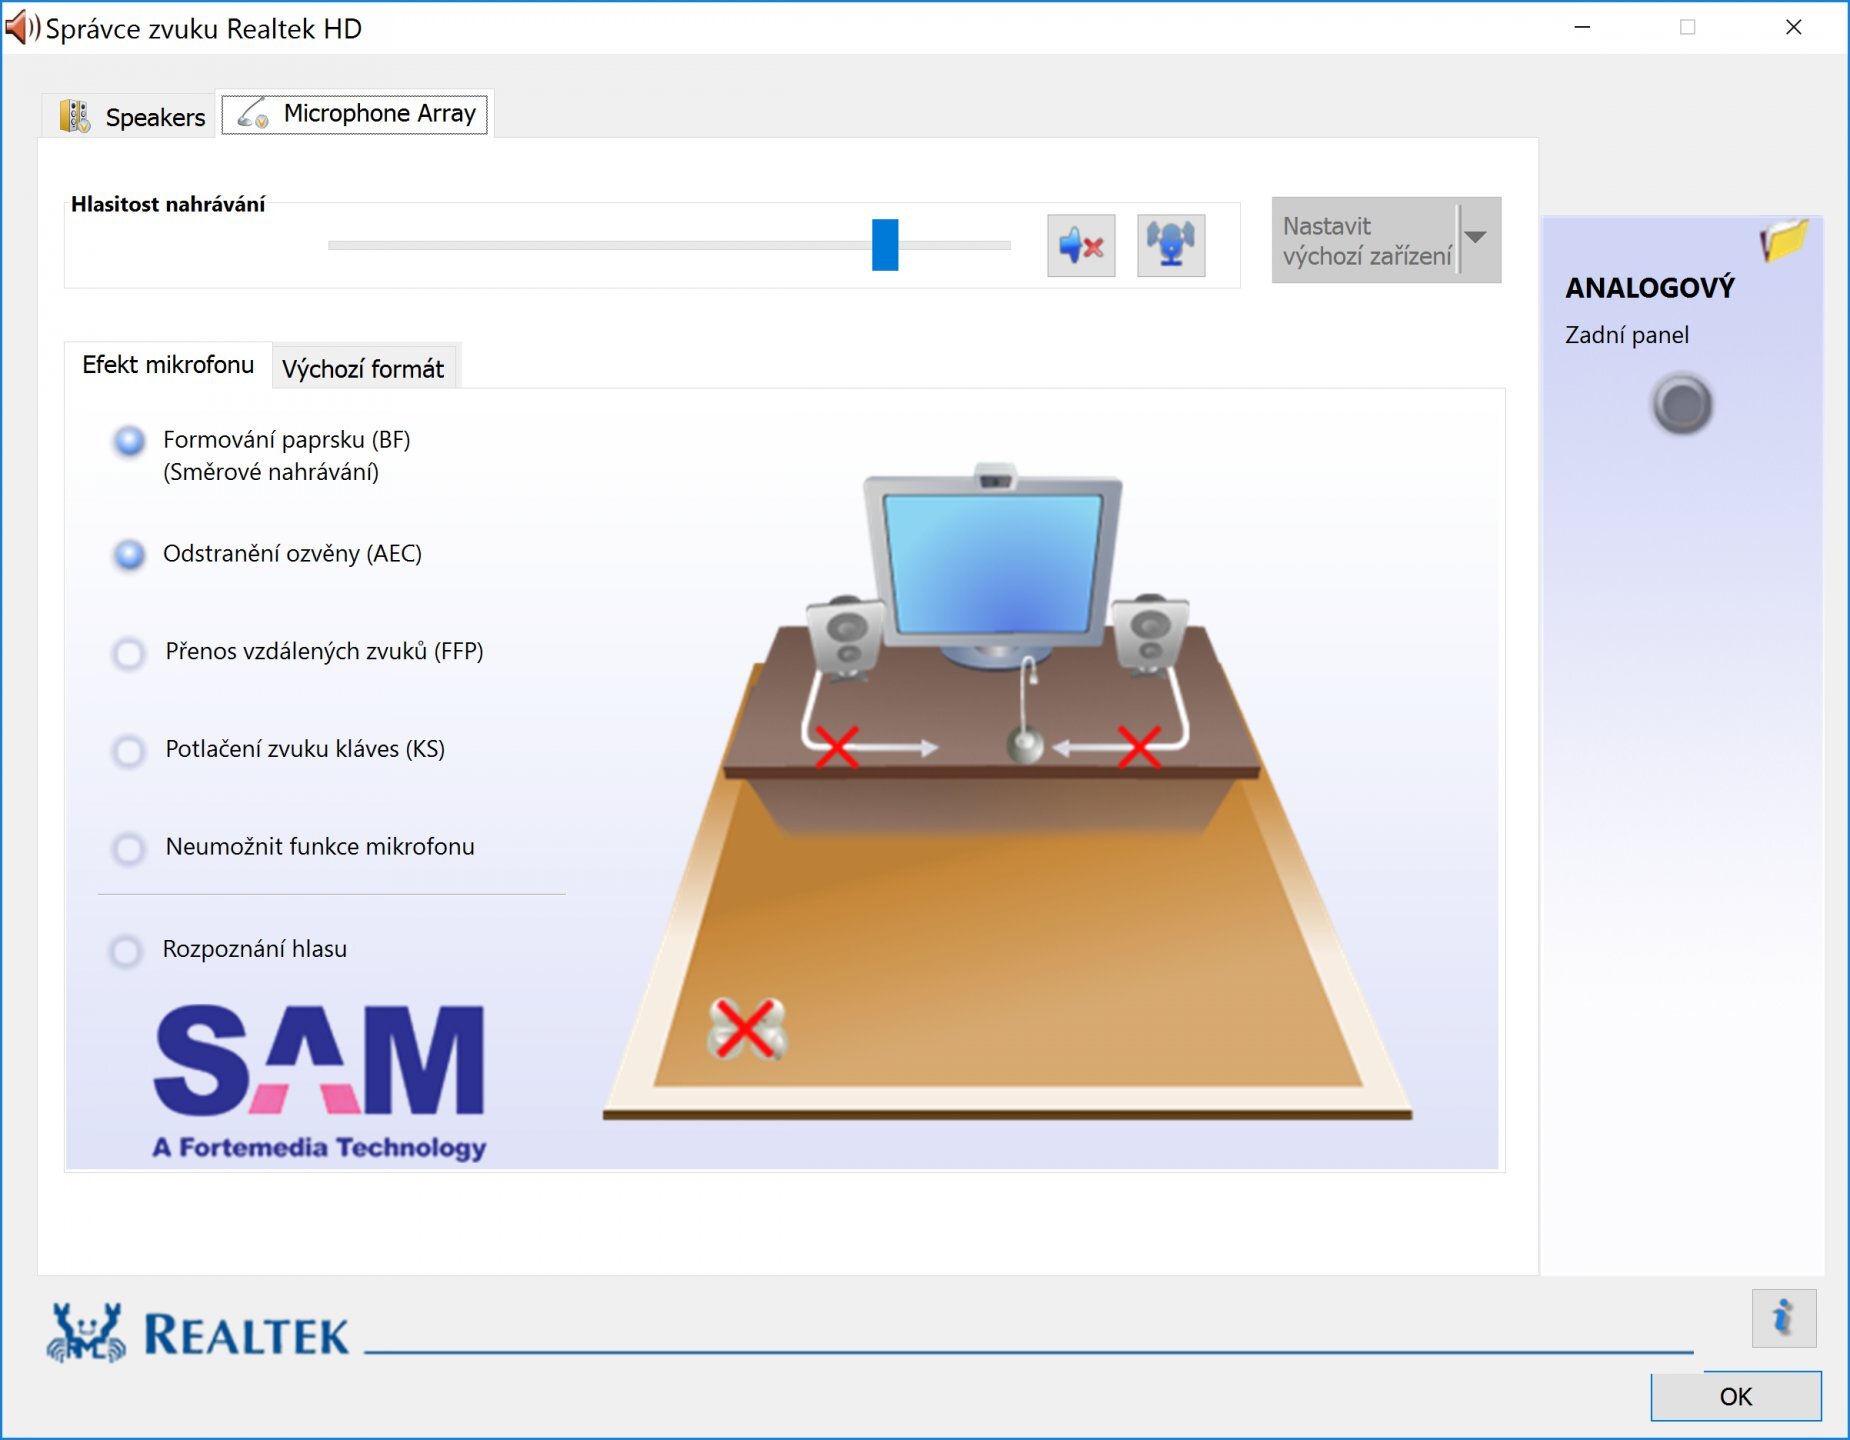Switch to the Výchozí formát tab
1850x1440 pixels.
[363, 369]
